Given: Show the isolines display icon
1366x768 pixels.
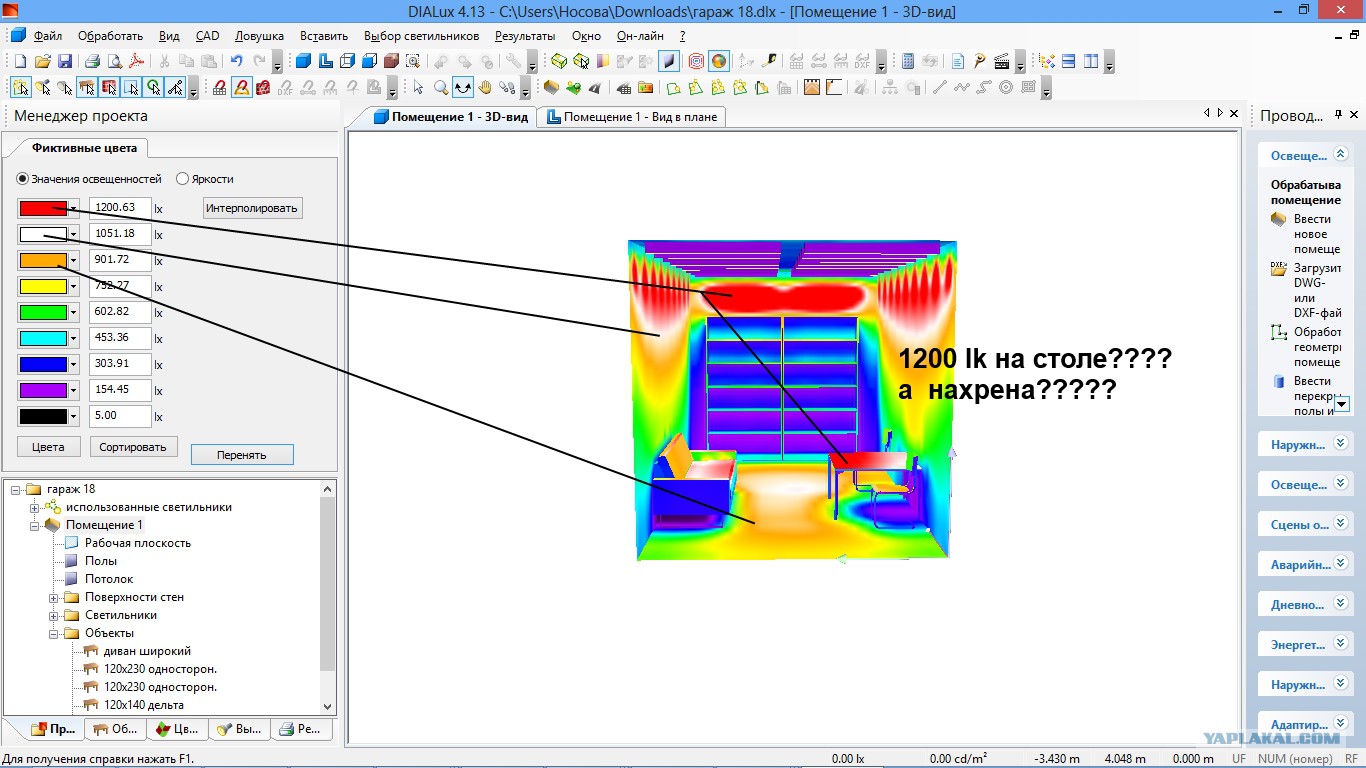Looking at the screenshot, I should tap(696, 61).
